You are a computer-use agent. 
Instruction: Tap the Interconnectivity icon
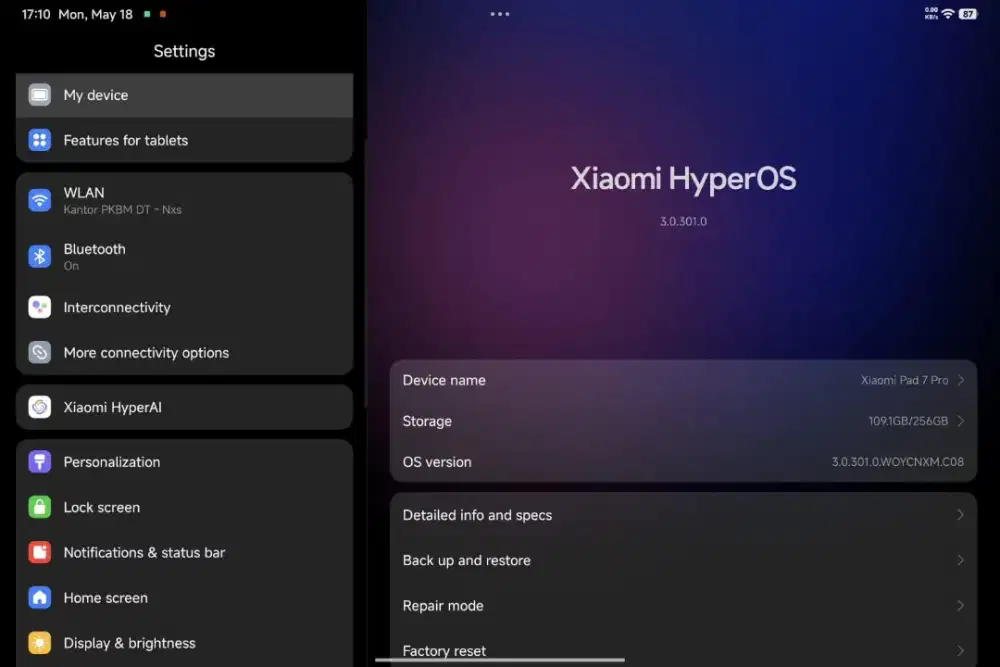pyautogui.click(x=40, y=307)
